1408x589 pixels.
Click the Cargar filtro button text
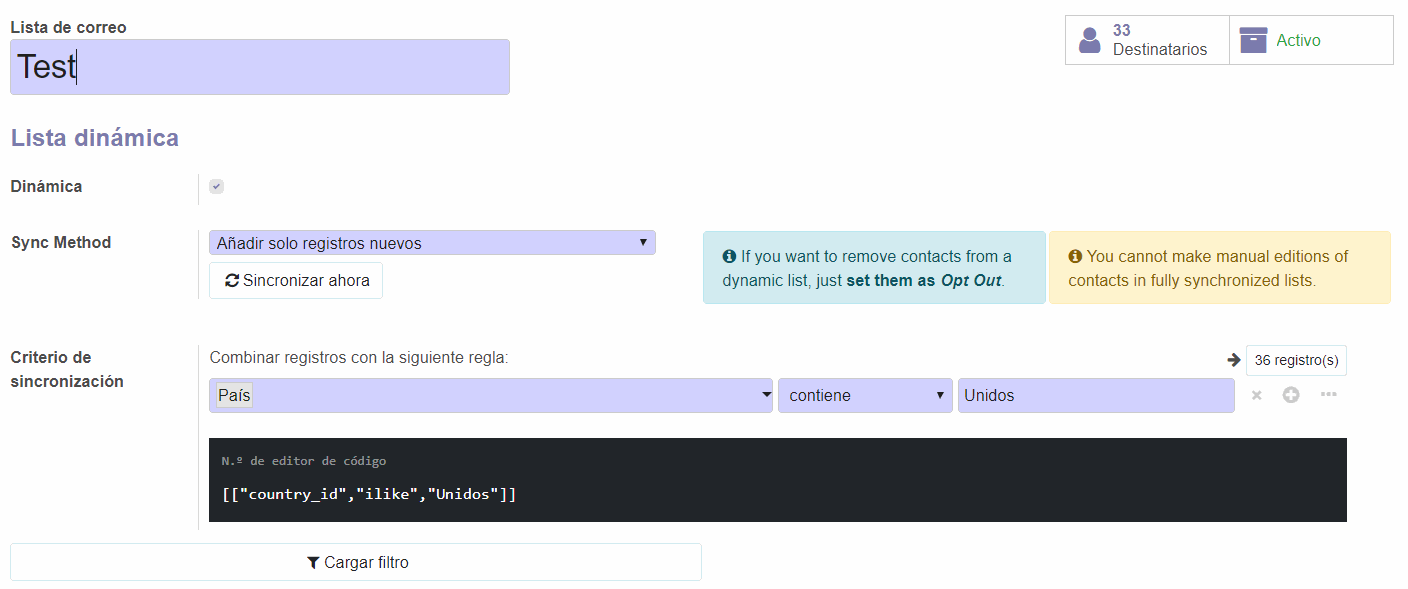[x=366, y=562]
